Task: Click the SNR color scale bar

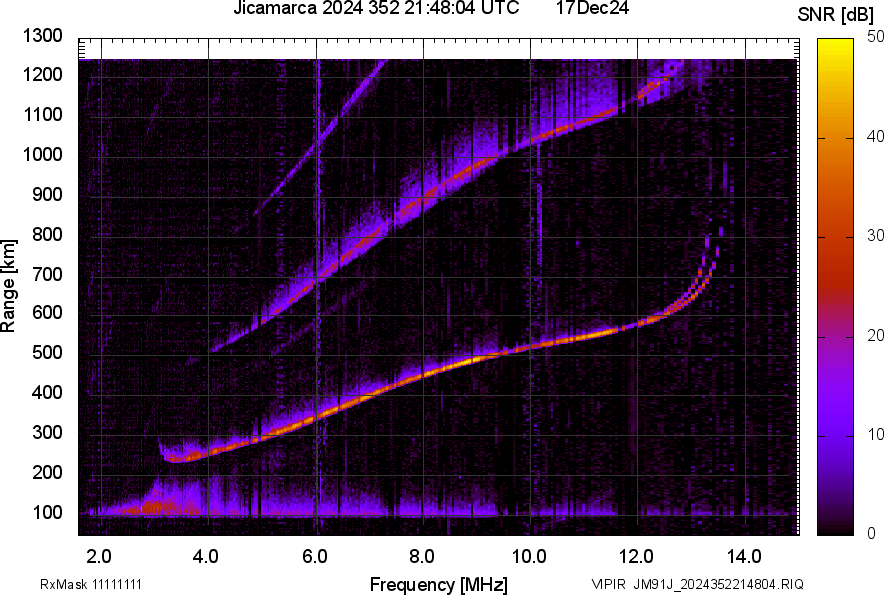Action: click(x=835, y=287)
